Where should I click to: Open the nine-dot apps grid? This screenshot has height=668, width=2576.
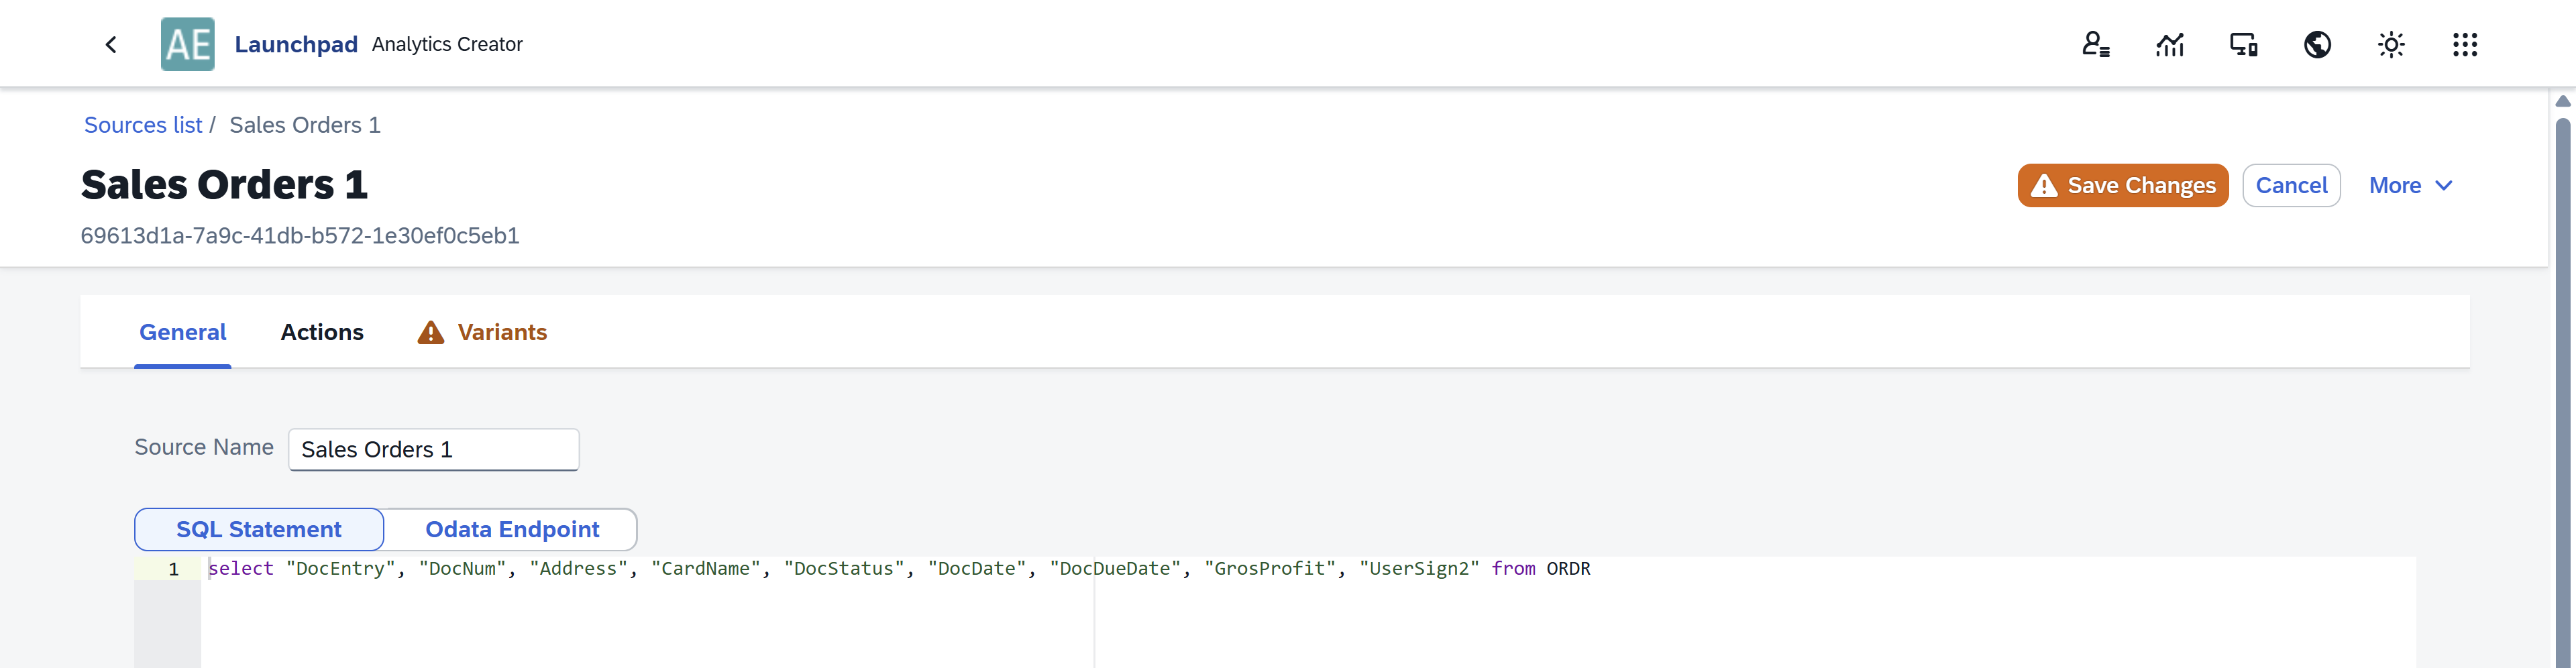pos(2464,44)
